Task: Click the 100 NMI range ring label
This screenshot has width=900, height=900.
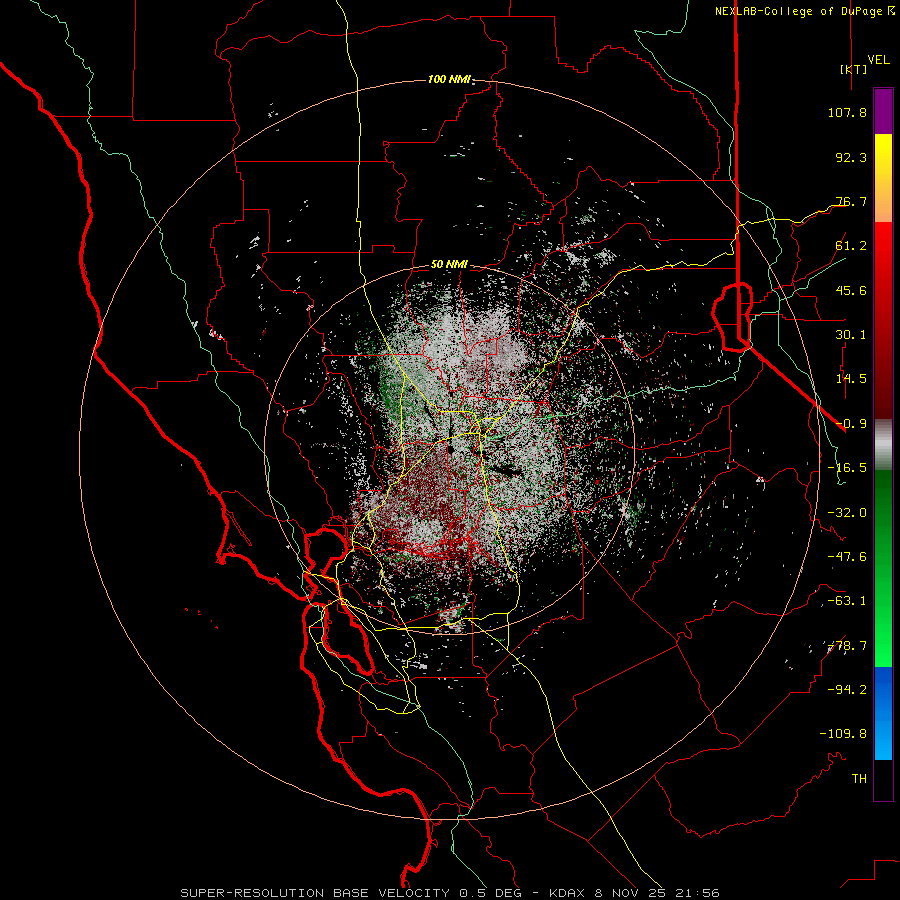Action: (x=449, y=79)
